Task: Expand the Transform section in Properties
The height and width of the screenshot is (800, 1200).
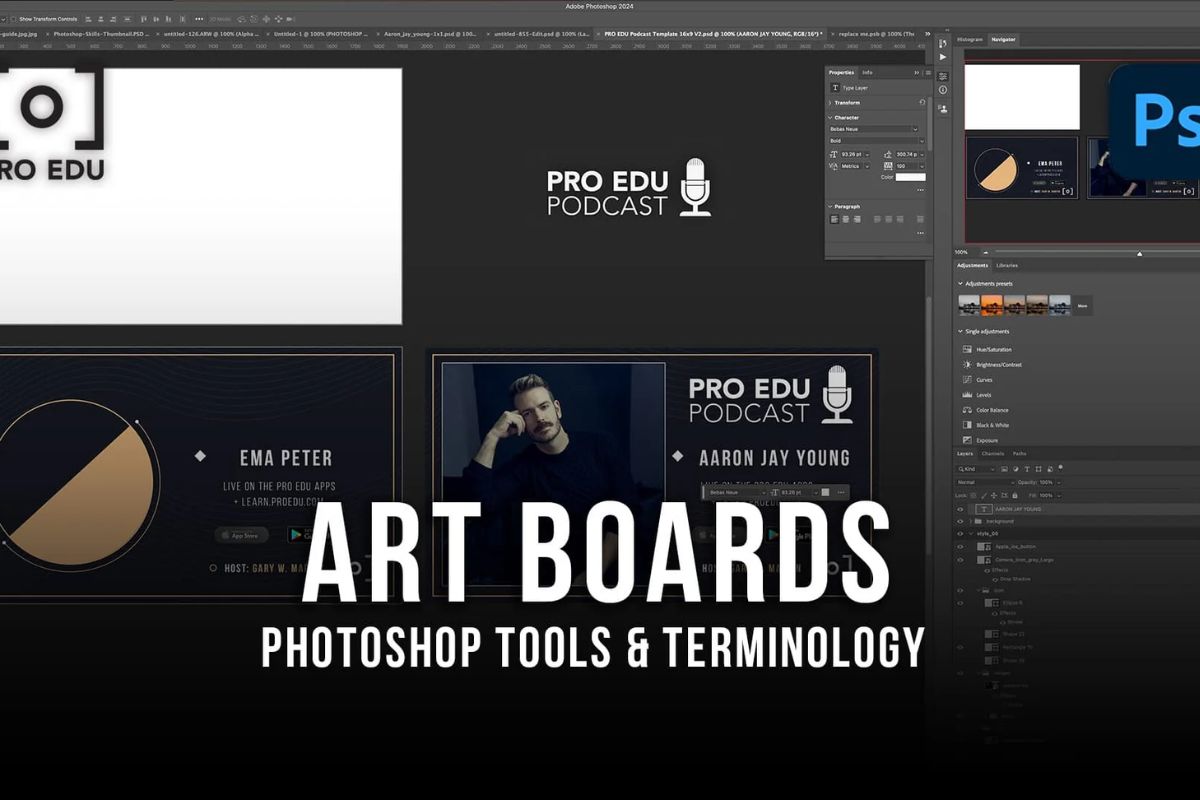Action: point(831,102)
